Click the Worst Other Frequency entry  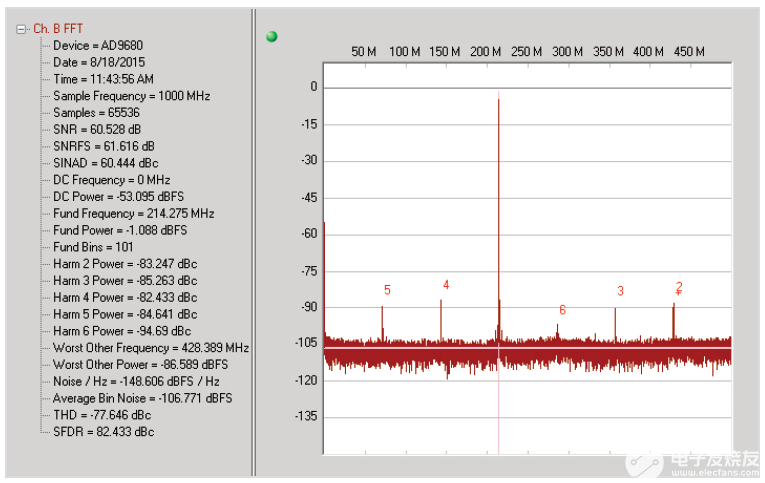(150, 348)
